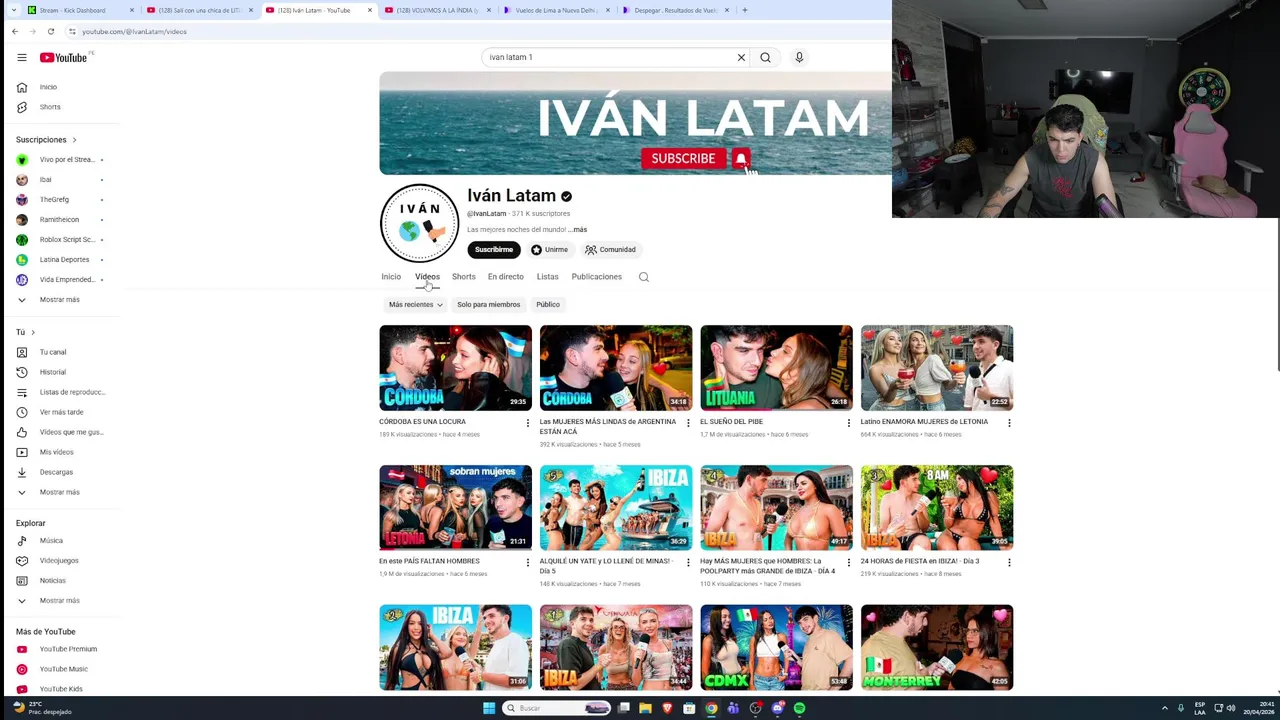Open browser tab search dropdown arrow

[13, 10]
